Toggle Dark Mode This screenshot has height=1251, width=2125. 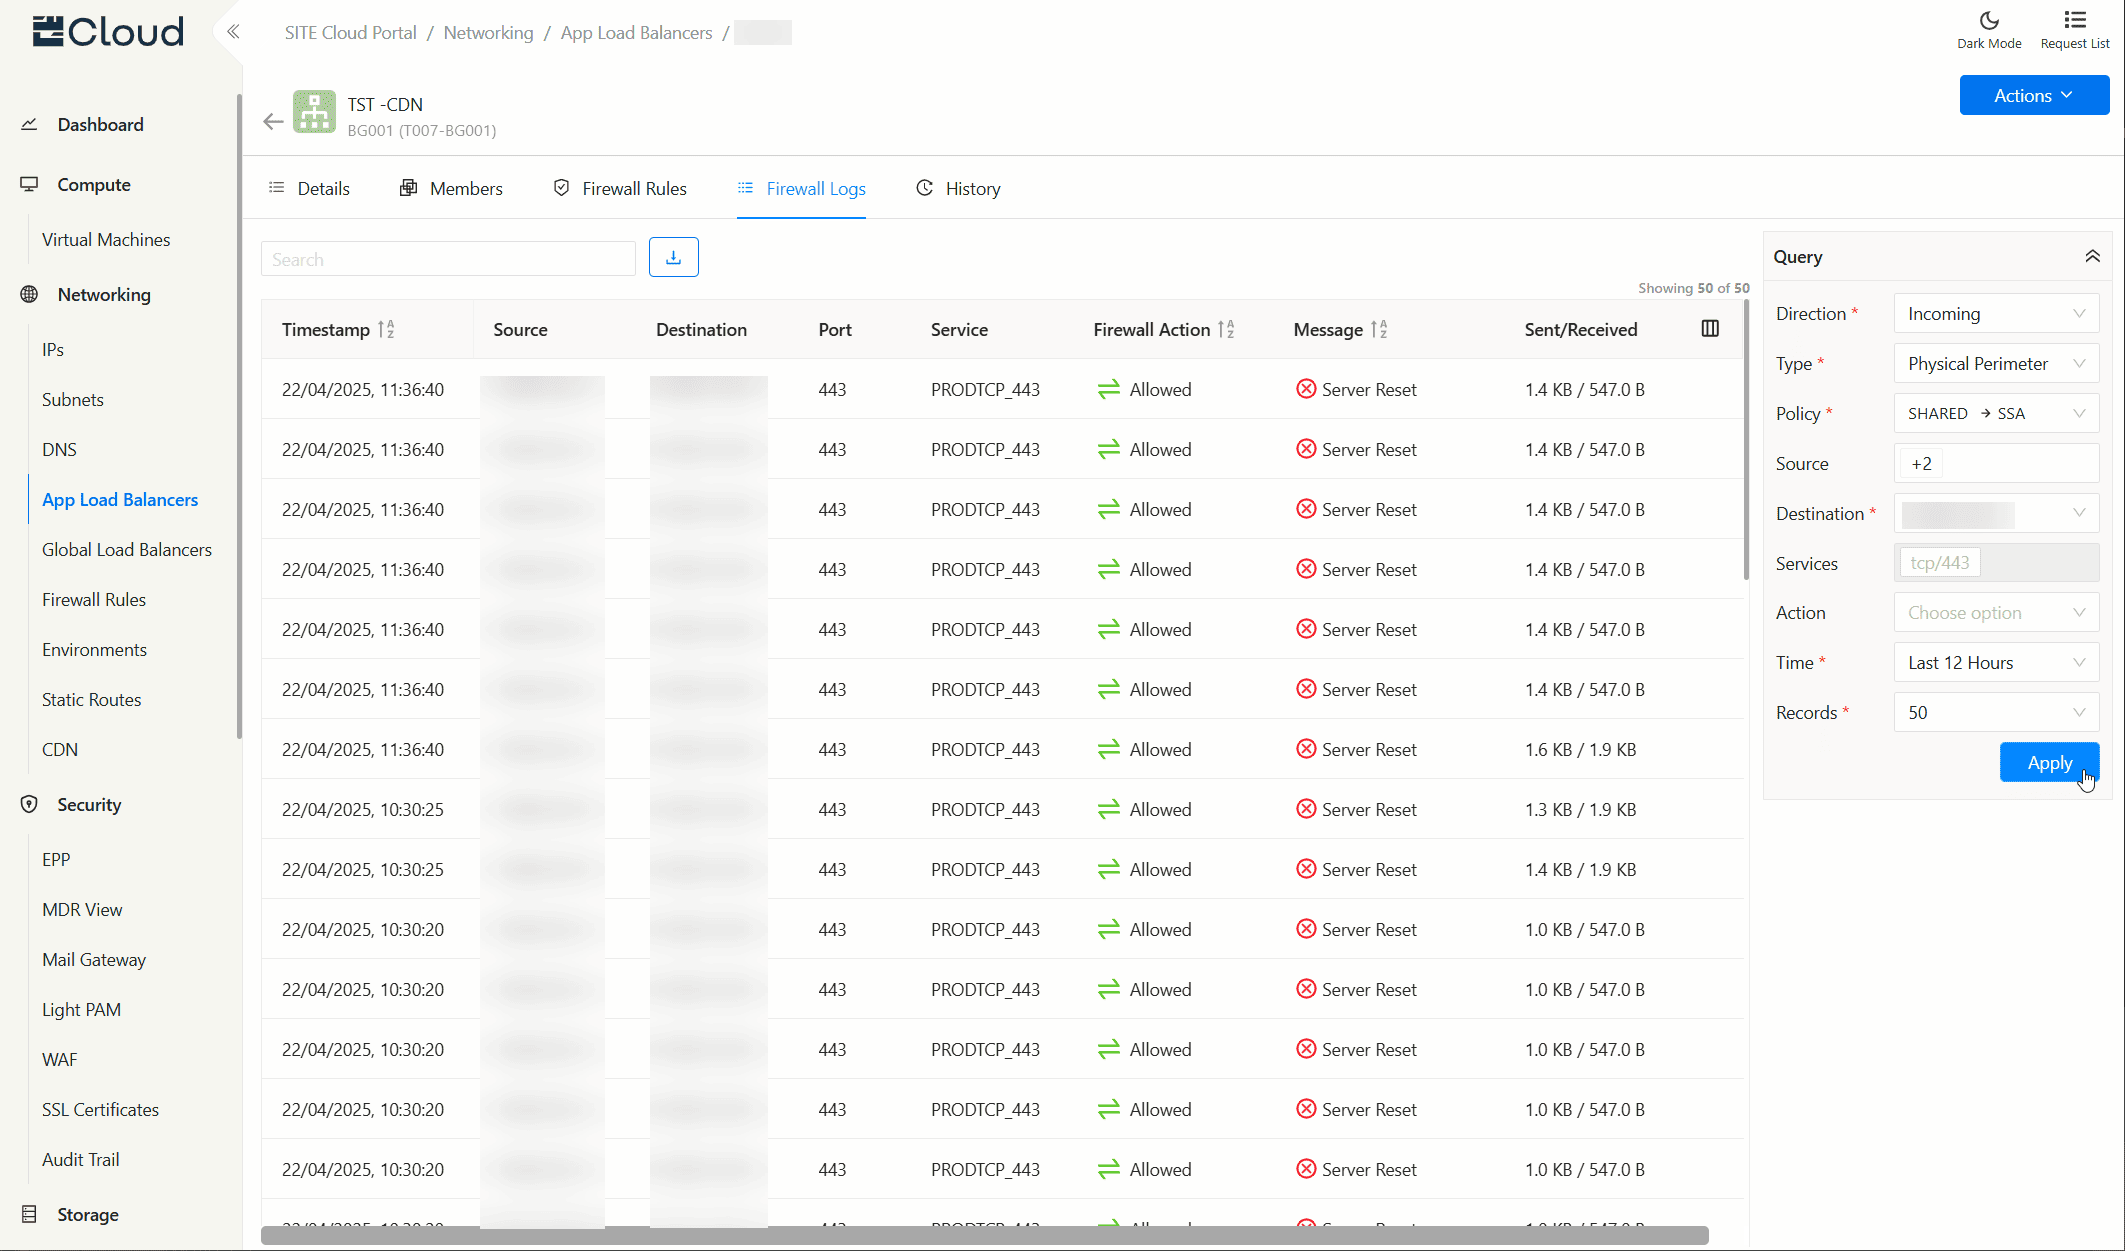[x=1989, y=29]
